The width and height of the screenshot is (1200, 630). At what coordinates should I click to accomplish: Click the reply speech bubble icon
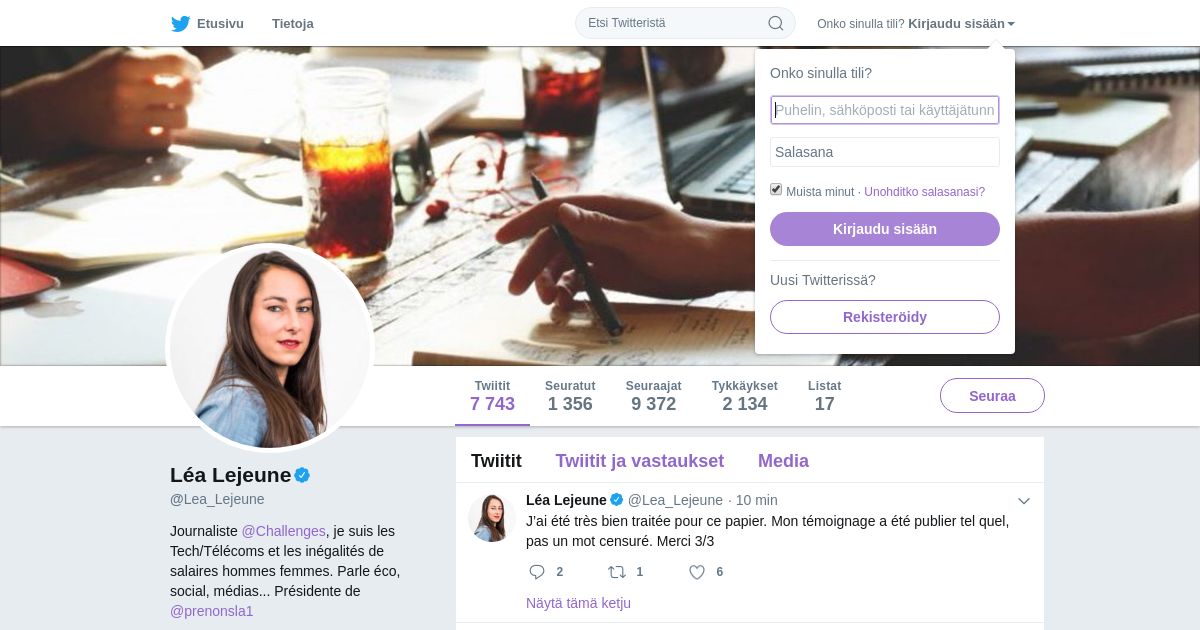537,572
